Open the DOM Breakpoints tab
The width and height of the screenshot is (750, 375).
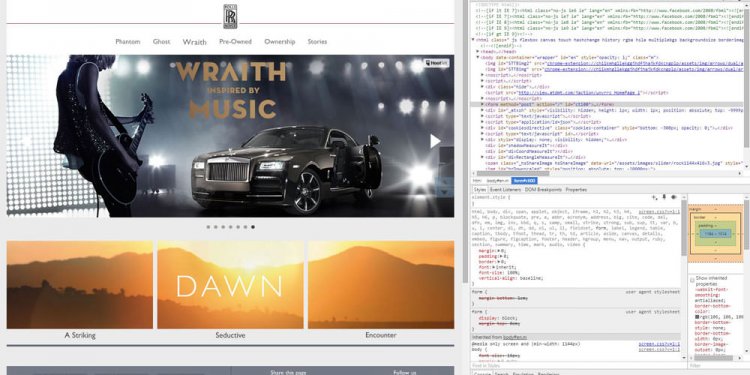tap(543, 190)
